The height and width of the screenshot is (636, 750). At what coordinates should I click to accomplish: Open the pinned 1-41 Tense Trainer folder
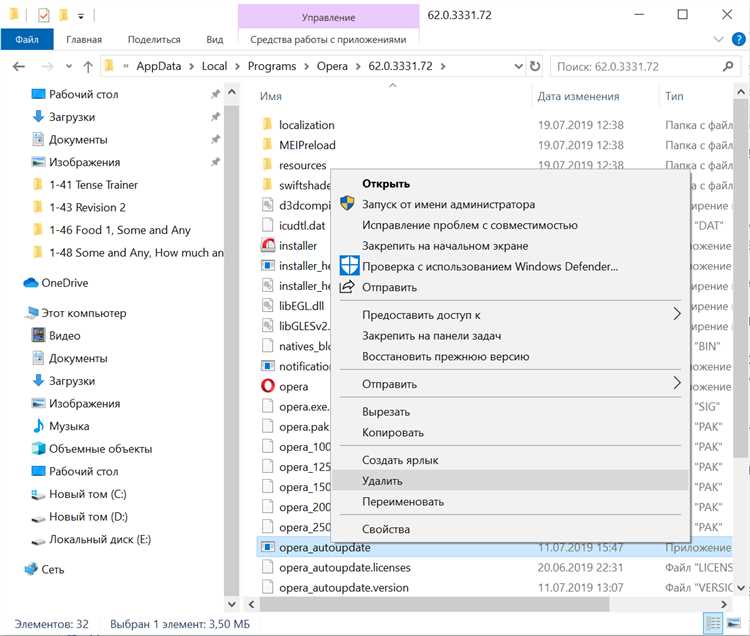pos(93,185)
